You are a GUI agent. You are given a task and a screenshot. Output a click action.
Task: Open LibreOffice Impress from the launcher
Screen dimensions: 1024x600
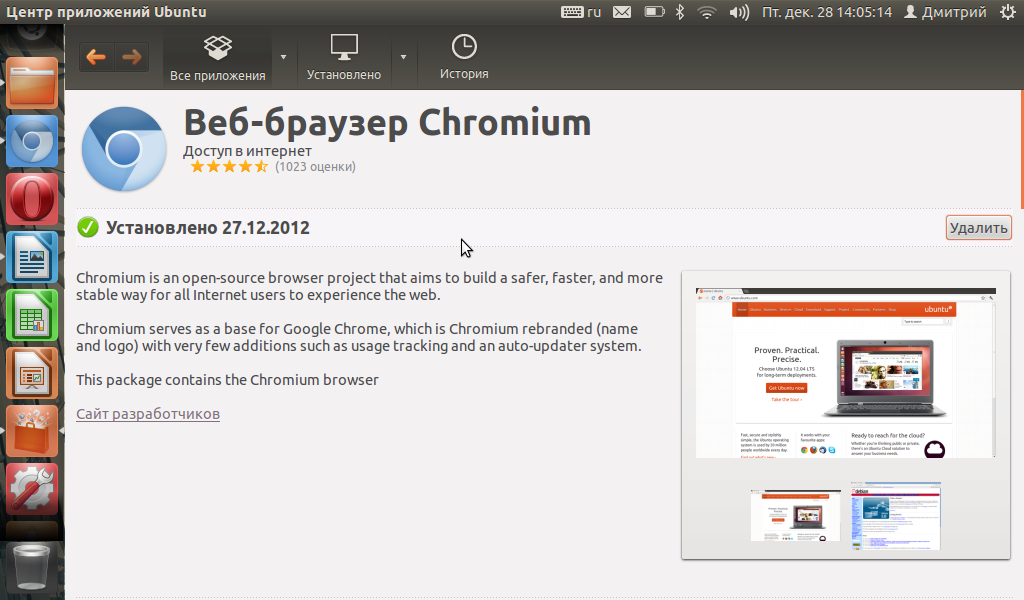[32, 373]
